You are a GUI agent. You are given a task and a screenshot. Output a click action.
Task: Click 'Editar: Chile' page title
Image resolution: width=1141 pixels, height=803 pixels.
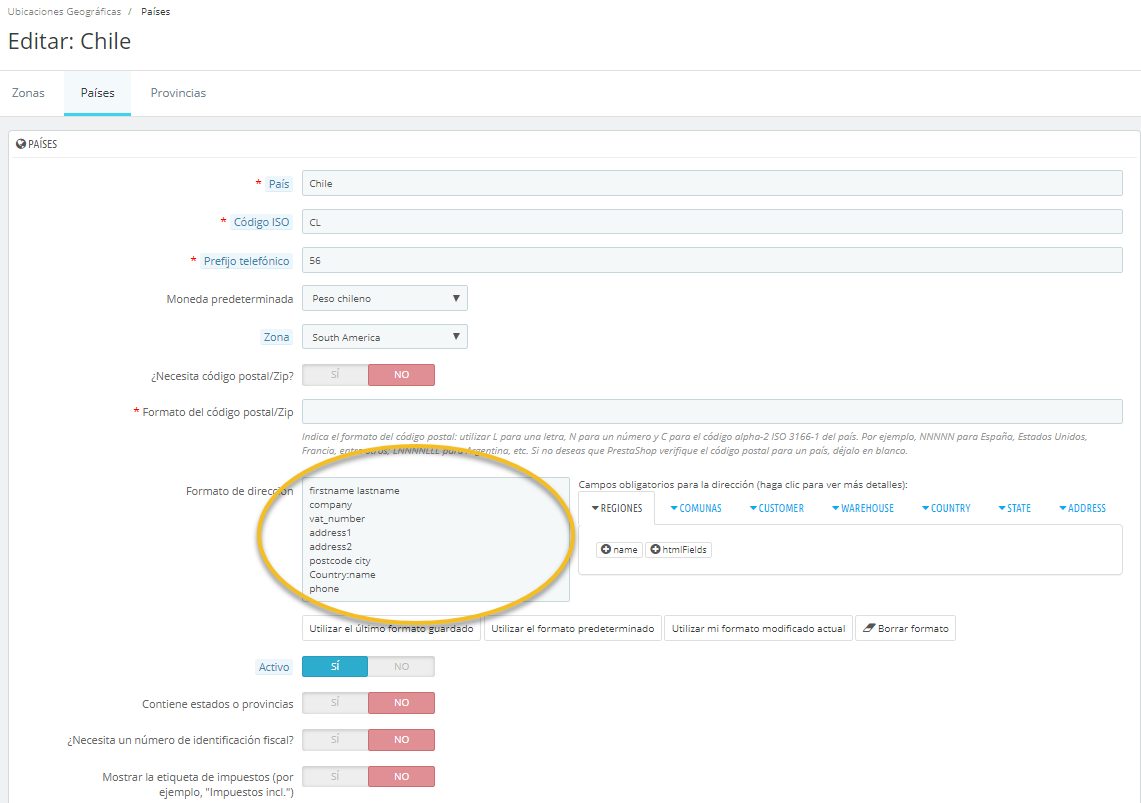pos(70,41)
